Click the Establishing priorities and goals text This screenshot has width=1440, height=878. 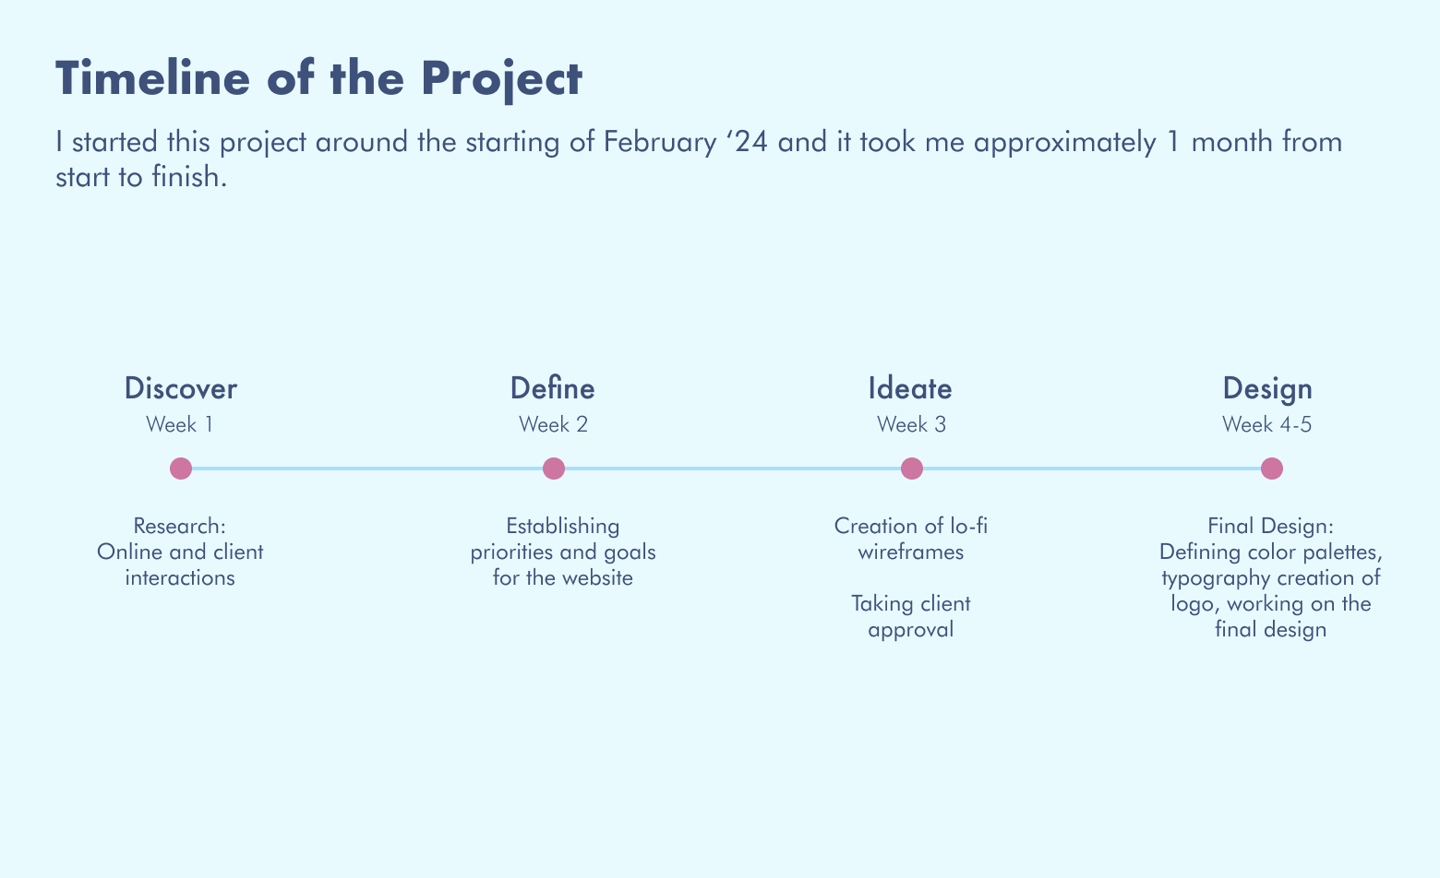coord(563,551)
